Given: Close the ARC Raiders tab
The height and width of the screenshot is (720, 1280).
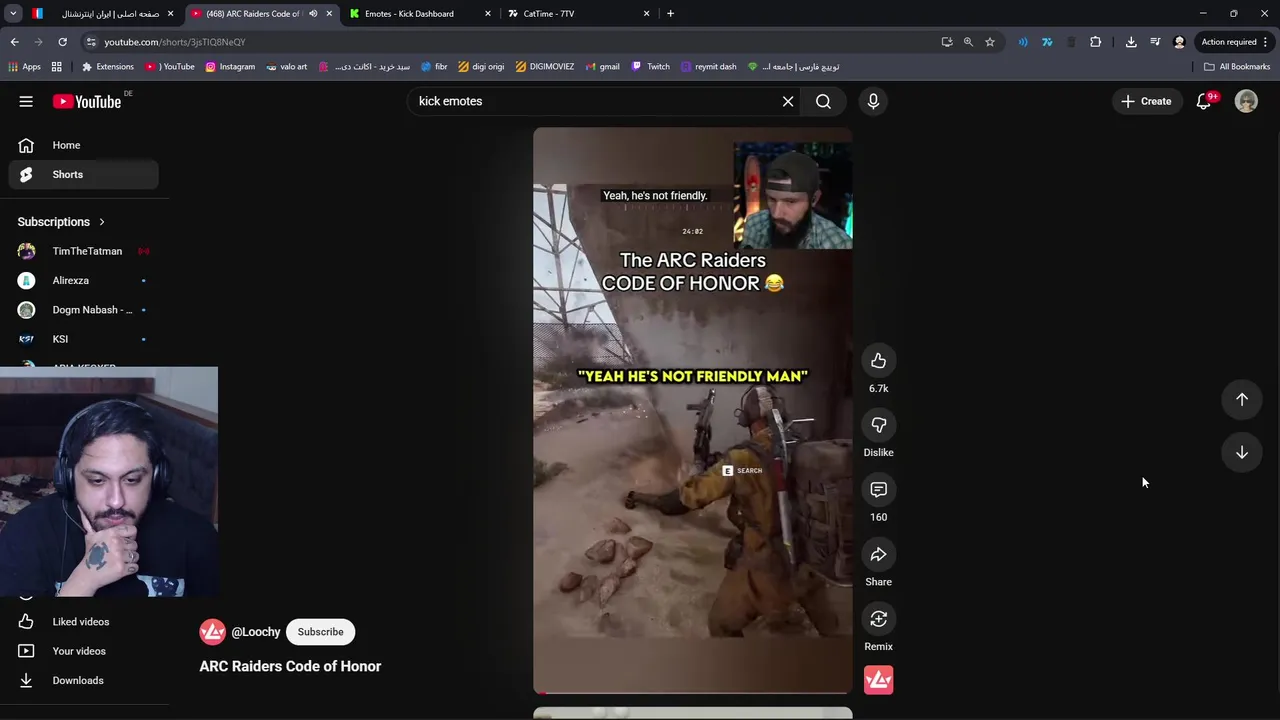Looking at the screenshot, I should pos(329,14).
